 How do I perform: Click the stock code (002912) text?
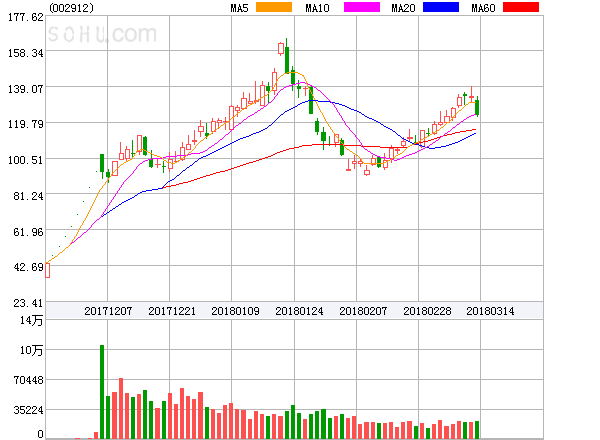click(x=71, y=8)
